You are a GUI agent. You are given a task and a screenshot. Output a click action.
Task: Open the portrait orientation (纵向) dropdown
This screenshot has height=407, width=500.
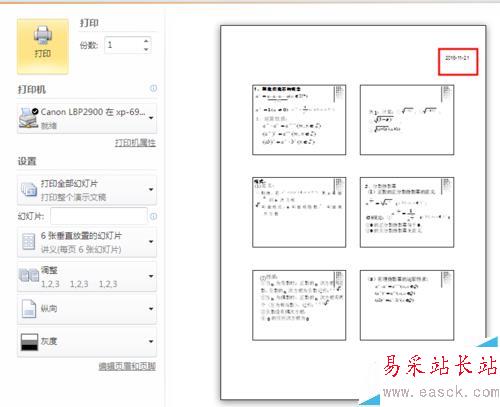point(87,309)
